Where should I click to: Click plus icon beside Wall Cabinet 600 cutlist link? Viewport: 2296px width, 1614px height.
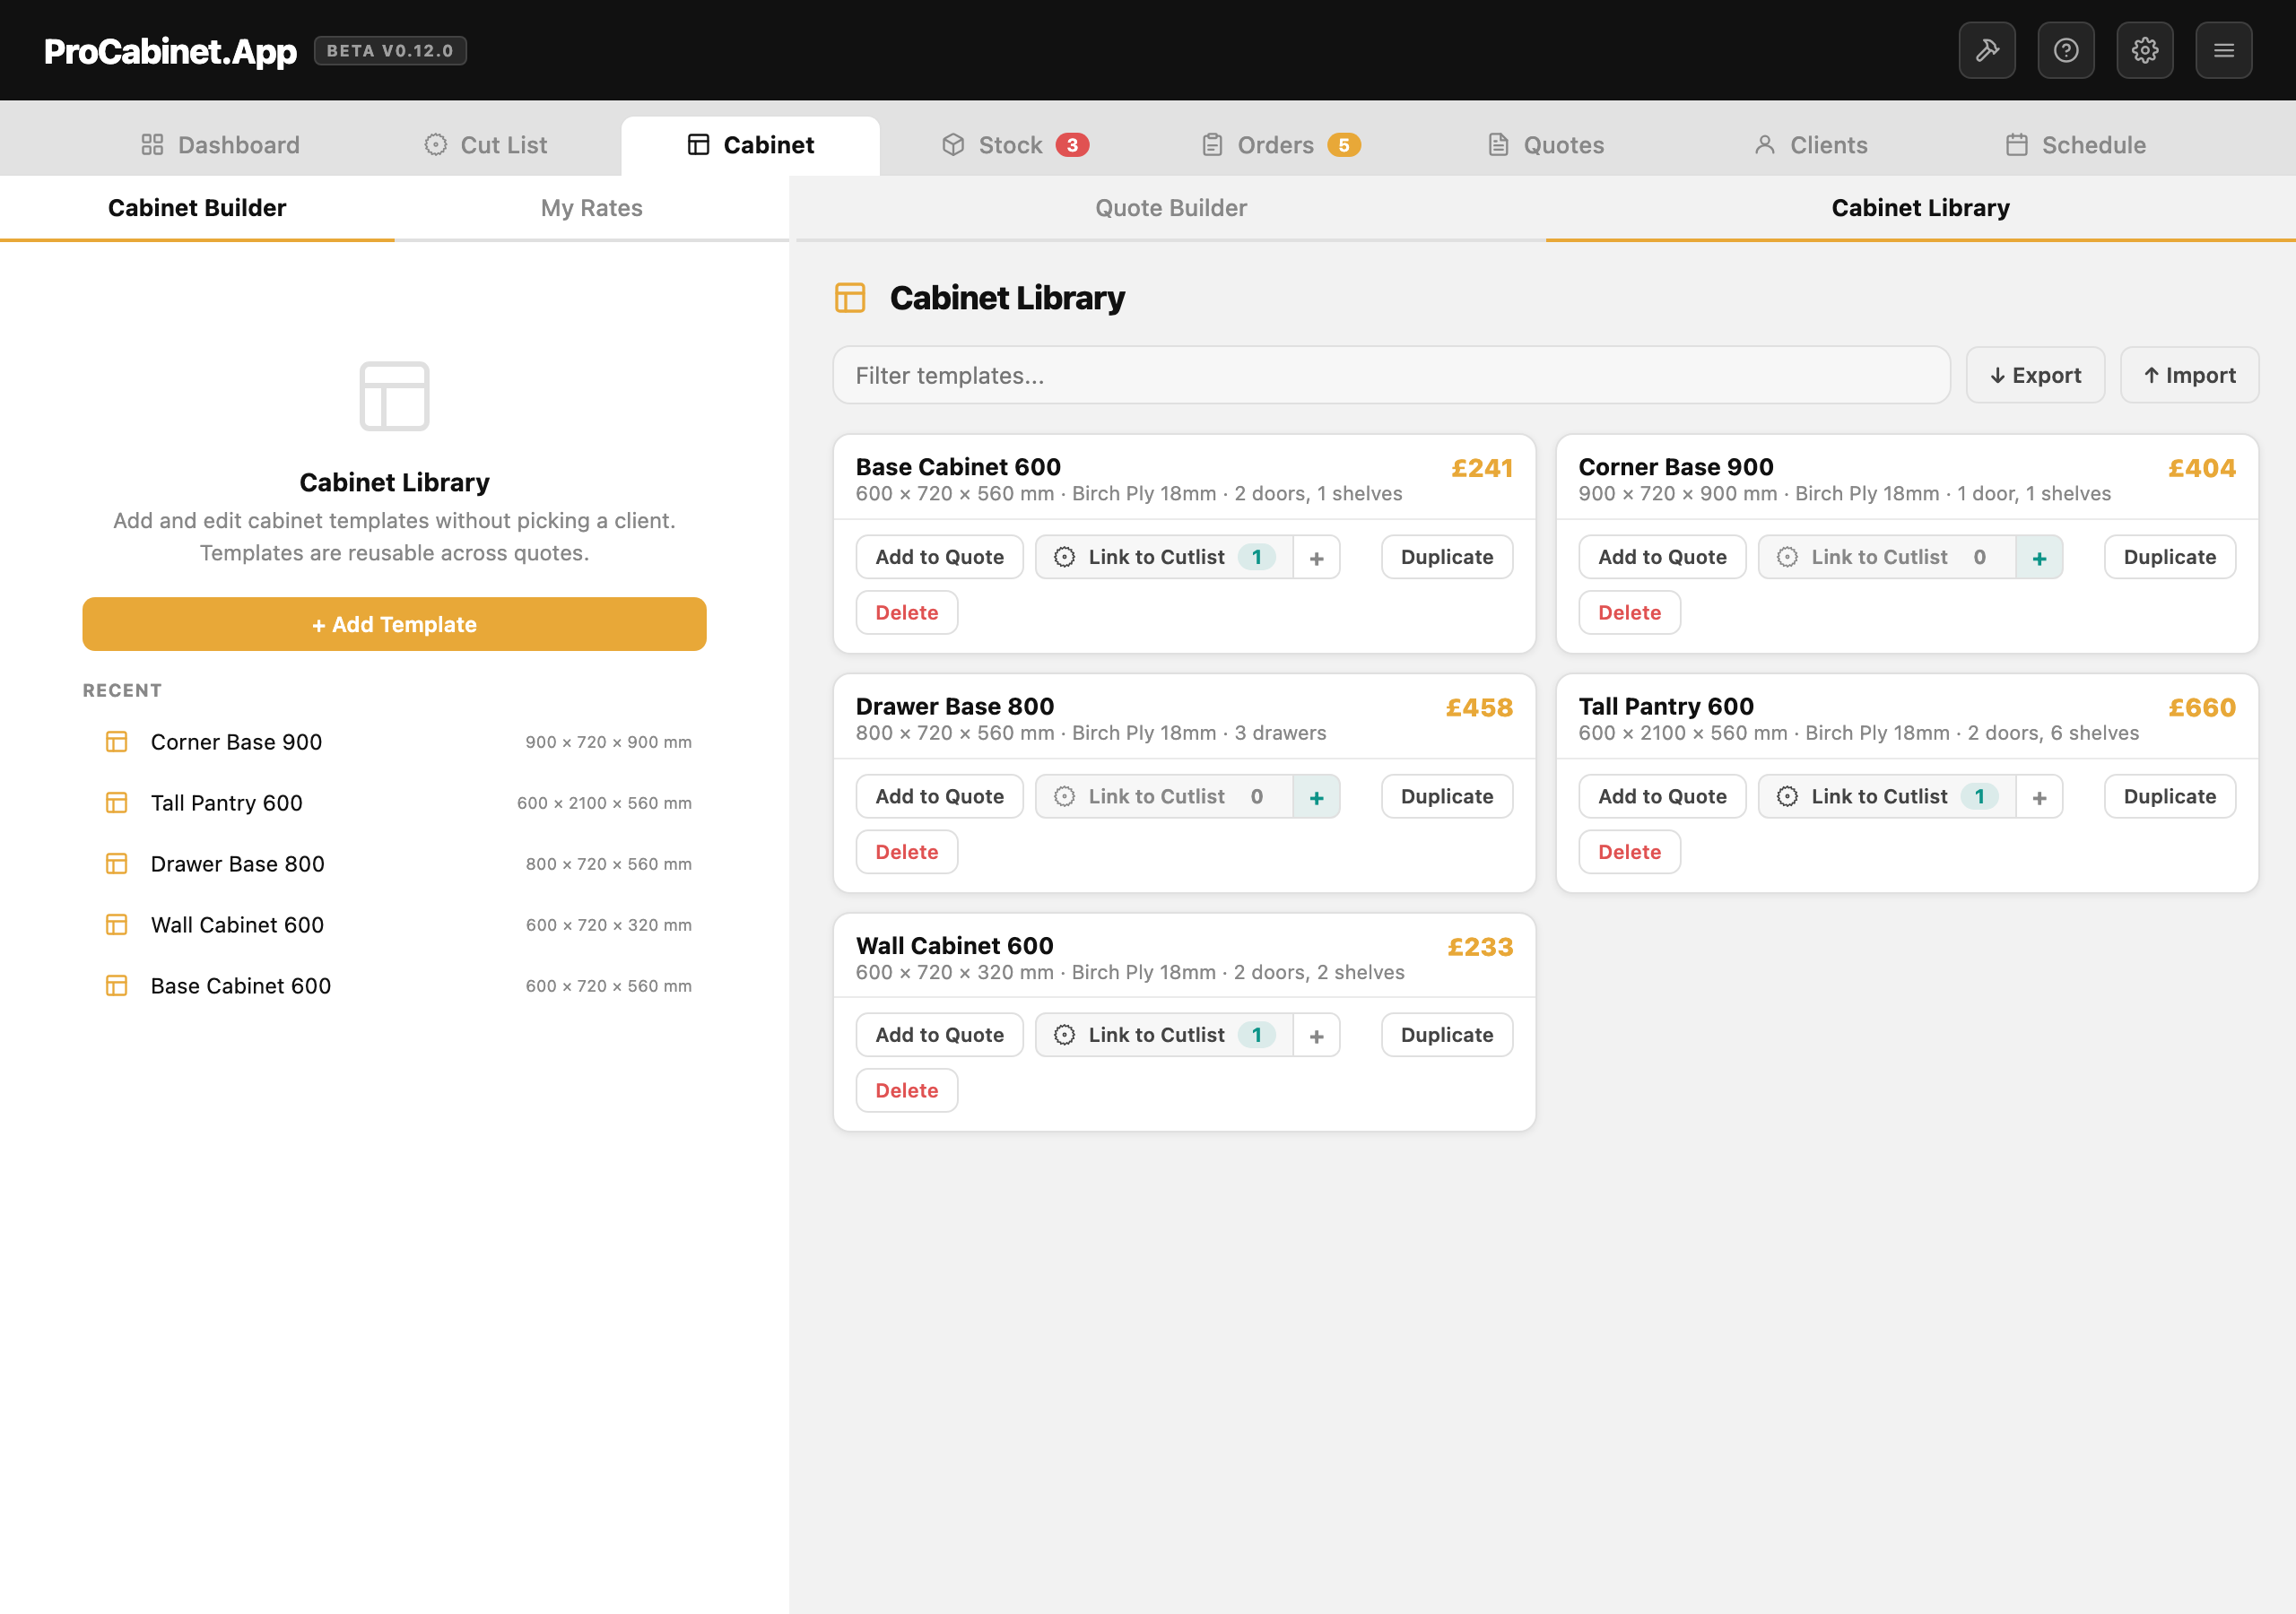[x=1317, y=1035]
